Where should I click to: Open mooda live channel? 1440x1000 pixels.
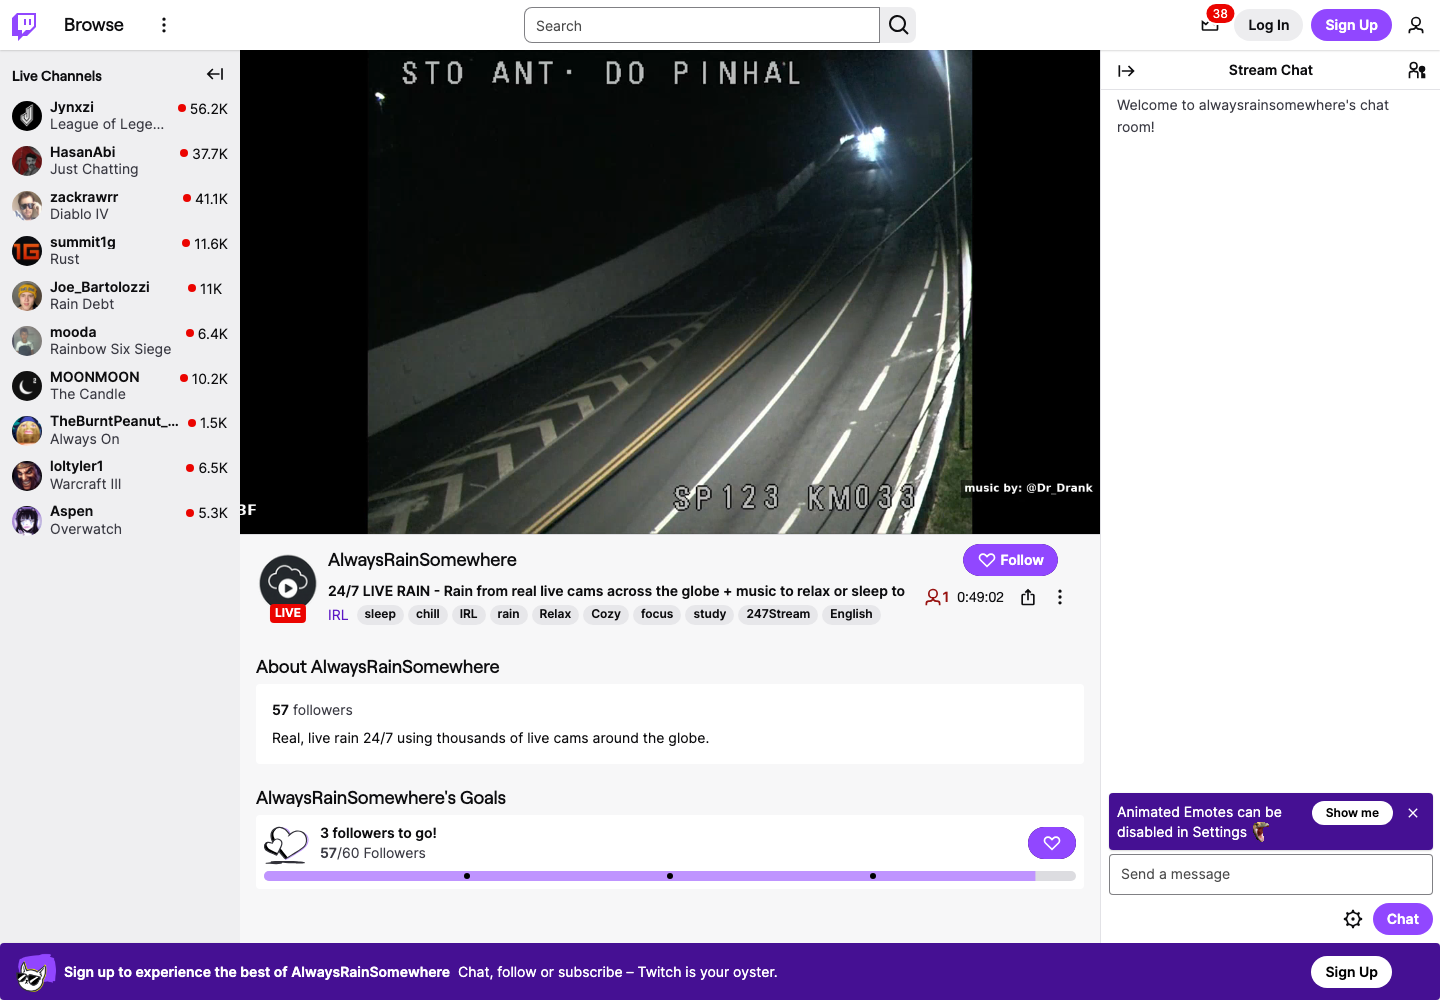[120, 341]
